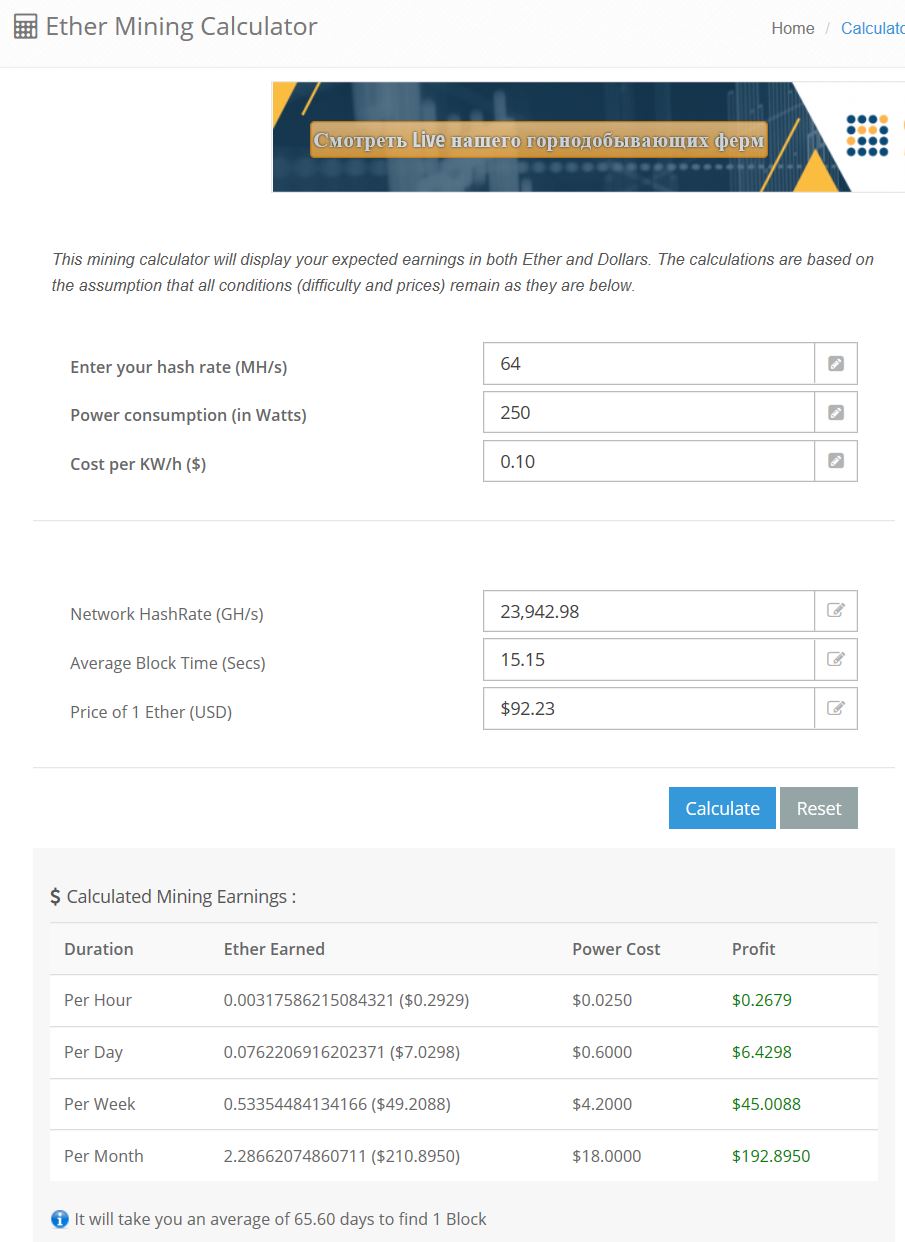Focus the hash rate input field
Screen dimensions: 905x1242
point(648,364)
